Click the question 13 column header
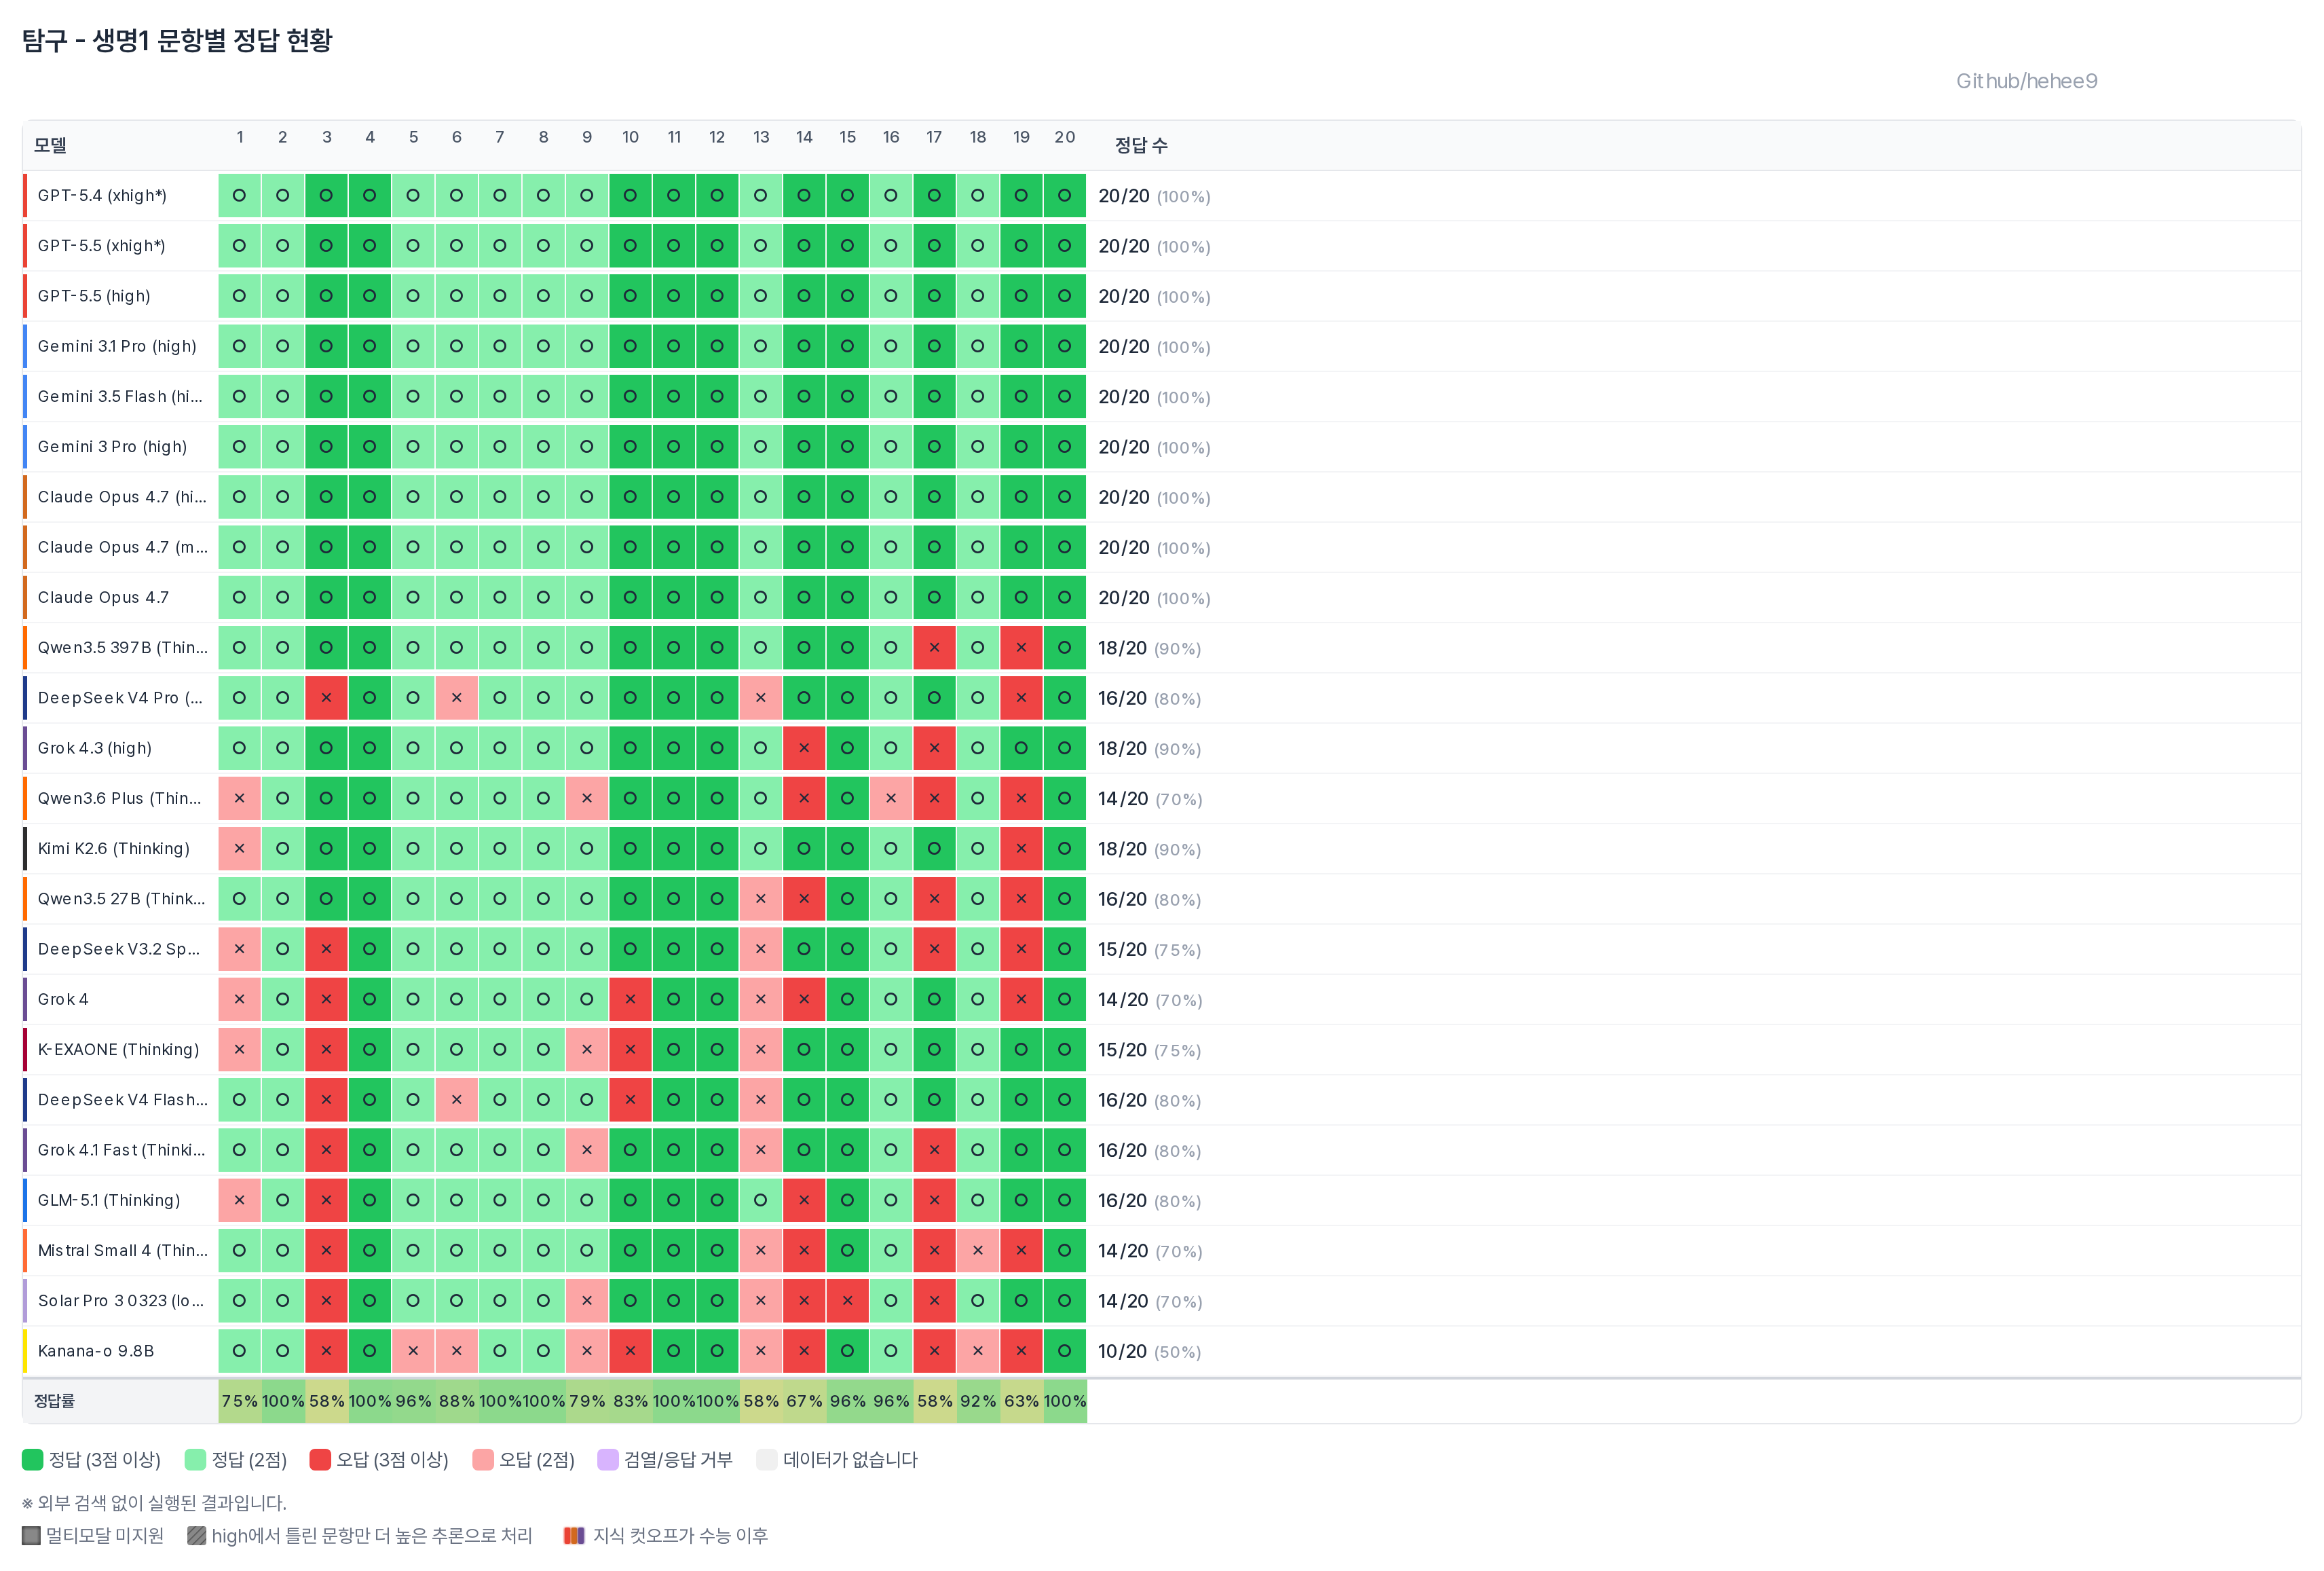Image resolution: width=2324 pixels, height=1571 pixels. point(761,137)
